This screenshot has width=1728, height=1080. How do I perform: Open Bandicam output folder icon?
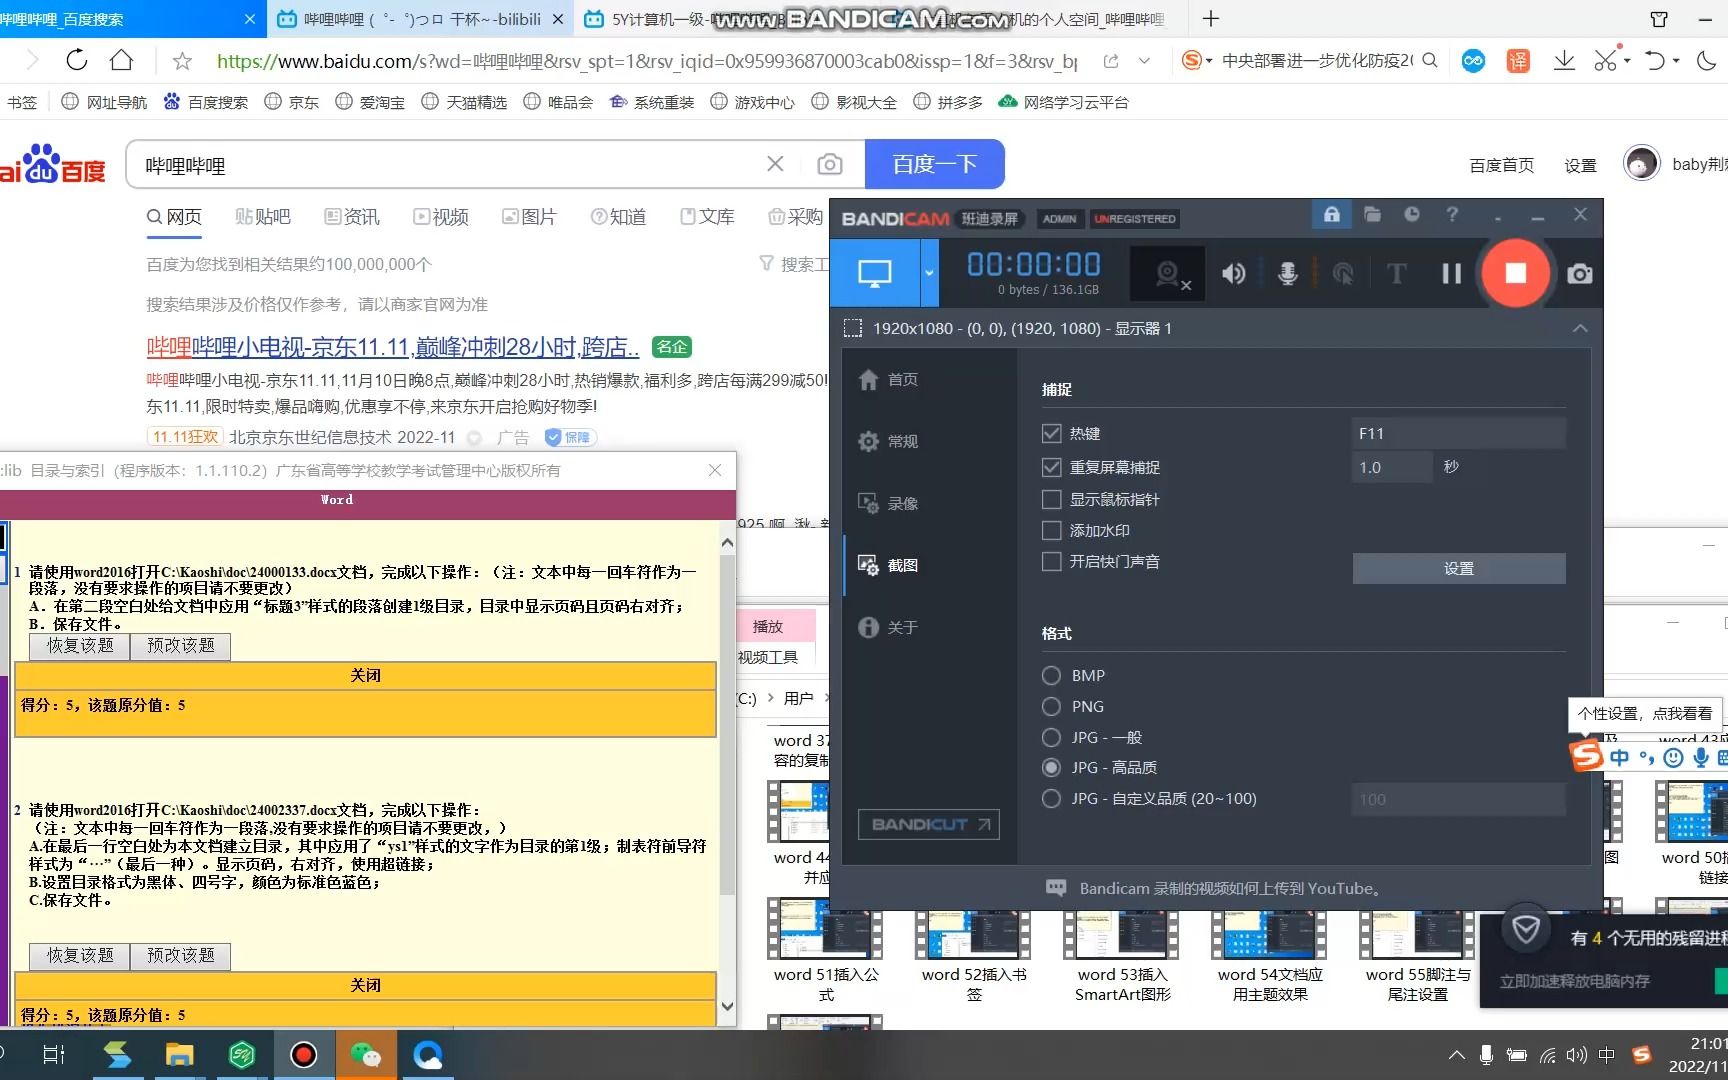pos(1372,215)
